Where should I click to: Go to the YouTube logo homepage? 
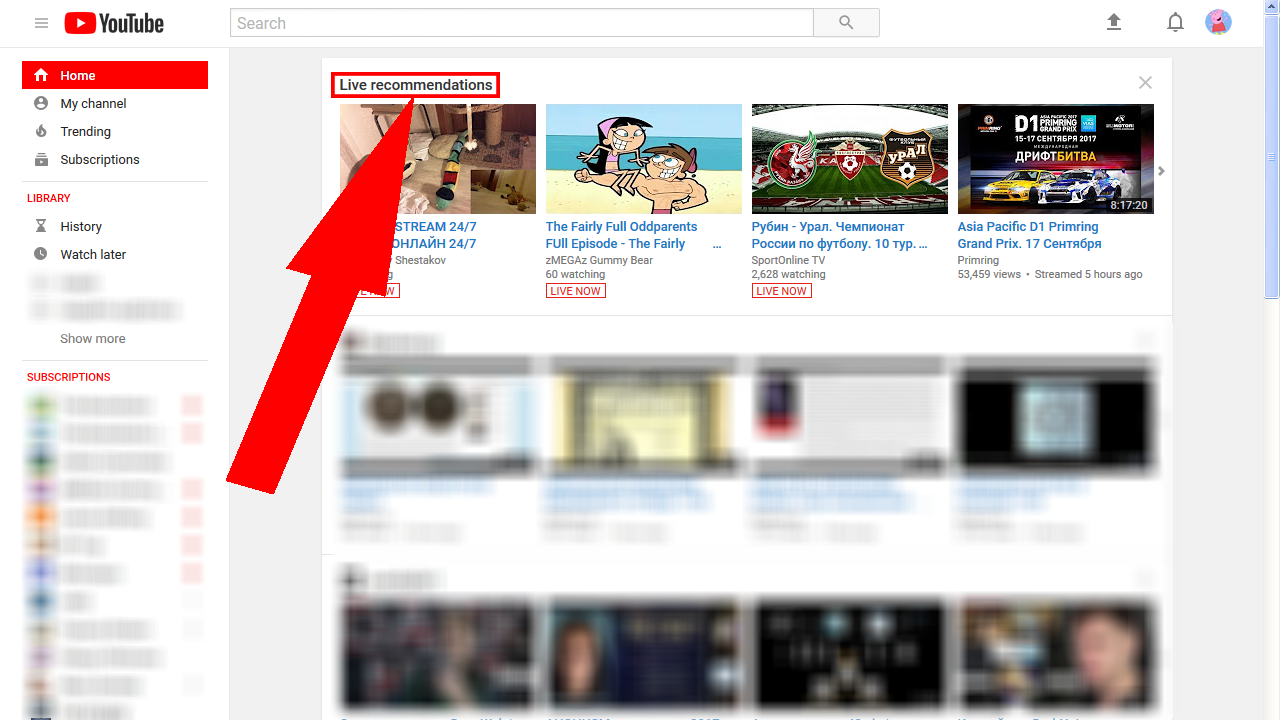(x=114, y=23)
